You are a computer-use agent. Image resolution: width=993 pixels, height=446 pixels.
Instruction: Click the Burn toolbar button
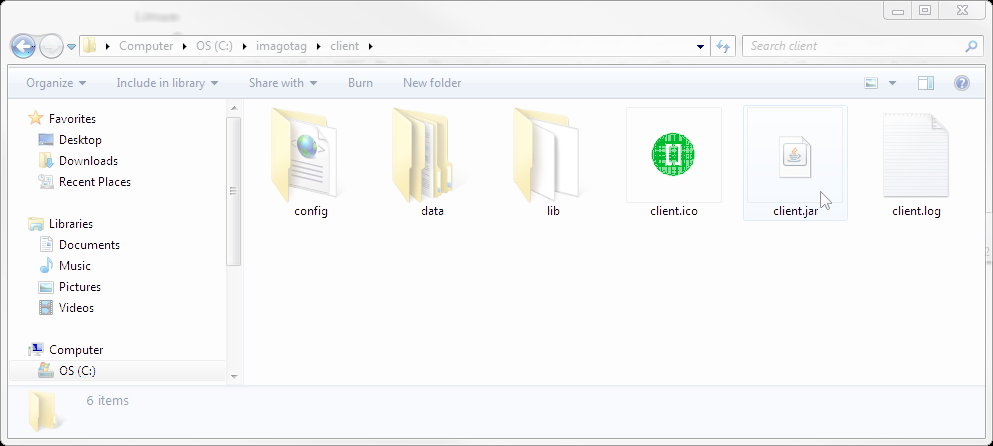(x=360, y=83)
